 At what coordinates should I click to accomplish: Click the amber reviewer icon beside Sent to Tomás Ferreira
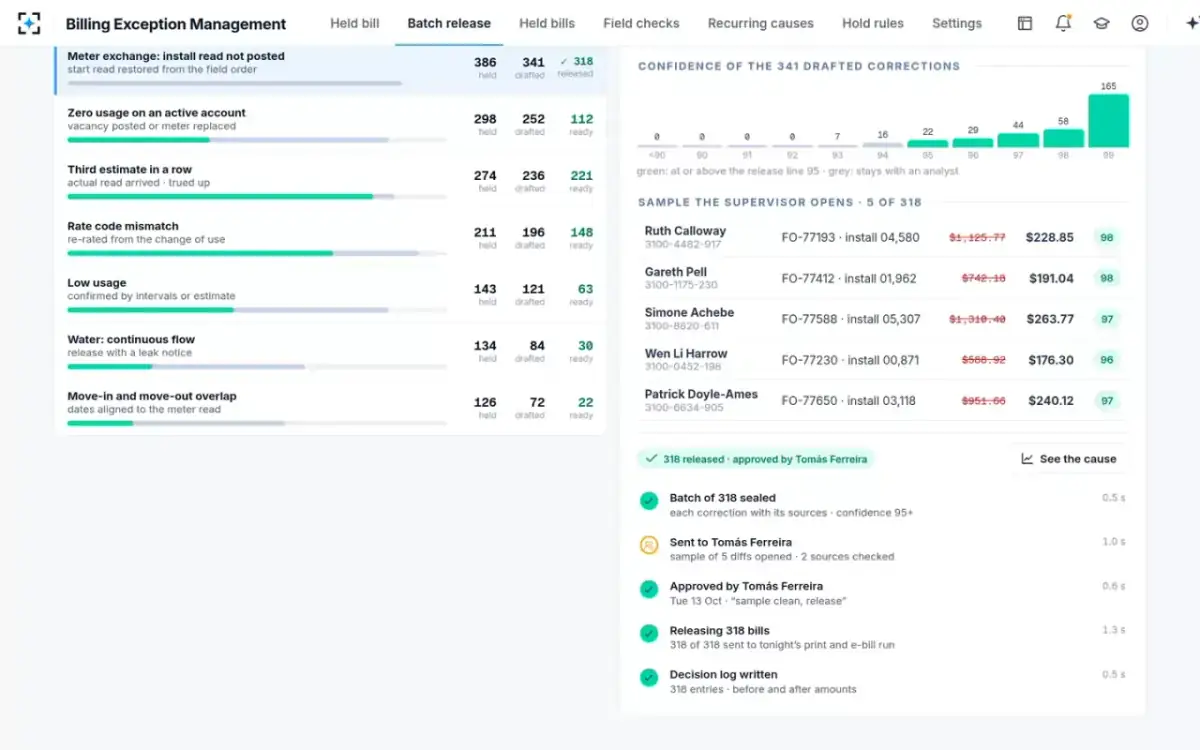(649, 545)
